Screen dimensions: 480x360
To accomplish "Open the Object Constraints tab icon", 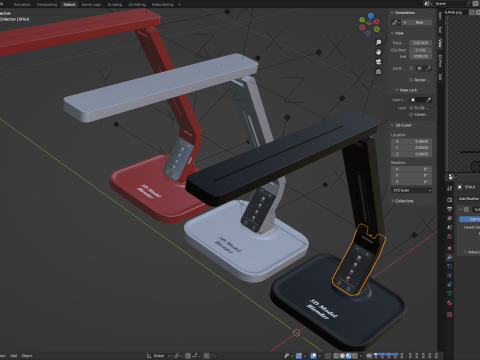I will tap(449, 284).
